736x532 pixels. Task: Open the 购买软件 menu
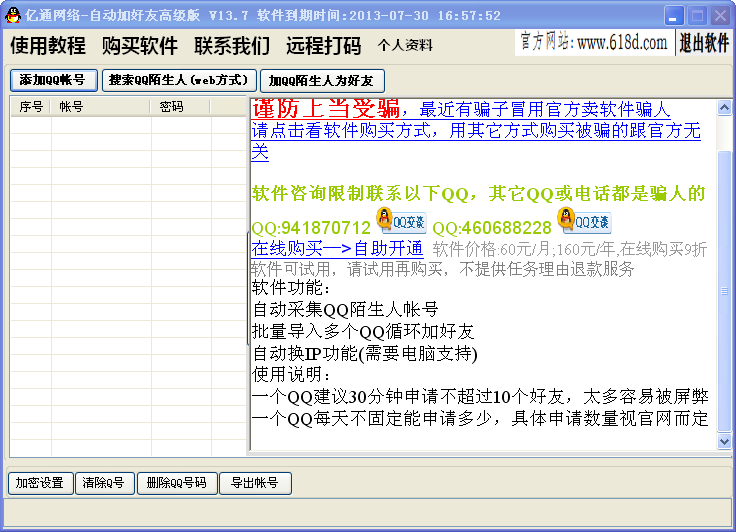click(x=139, y=46)
